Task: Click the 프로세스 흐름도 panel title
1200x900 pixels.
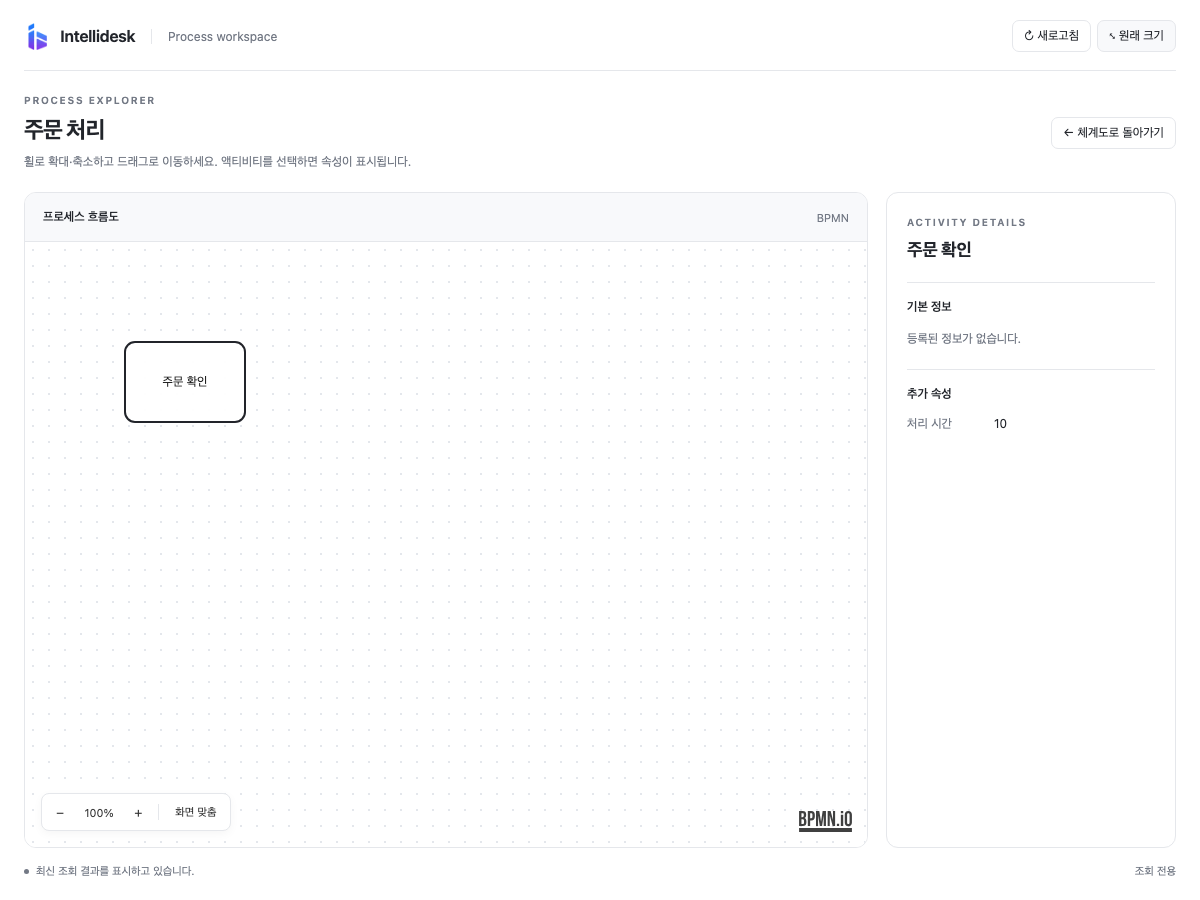Action: click(x=80, y=216)
